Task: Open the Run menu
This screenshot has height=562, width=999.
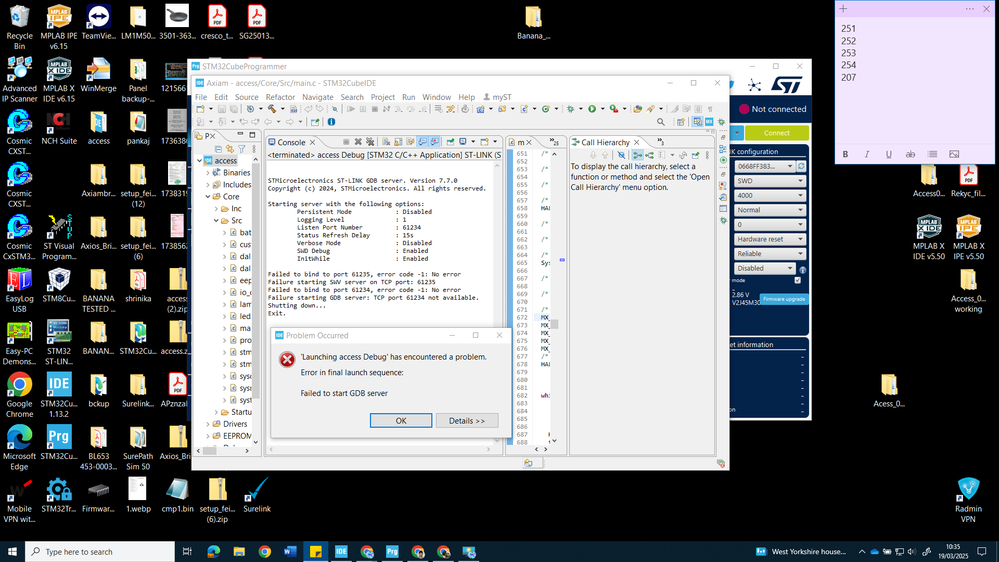Action: click(408, 97)
